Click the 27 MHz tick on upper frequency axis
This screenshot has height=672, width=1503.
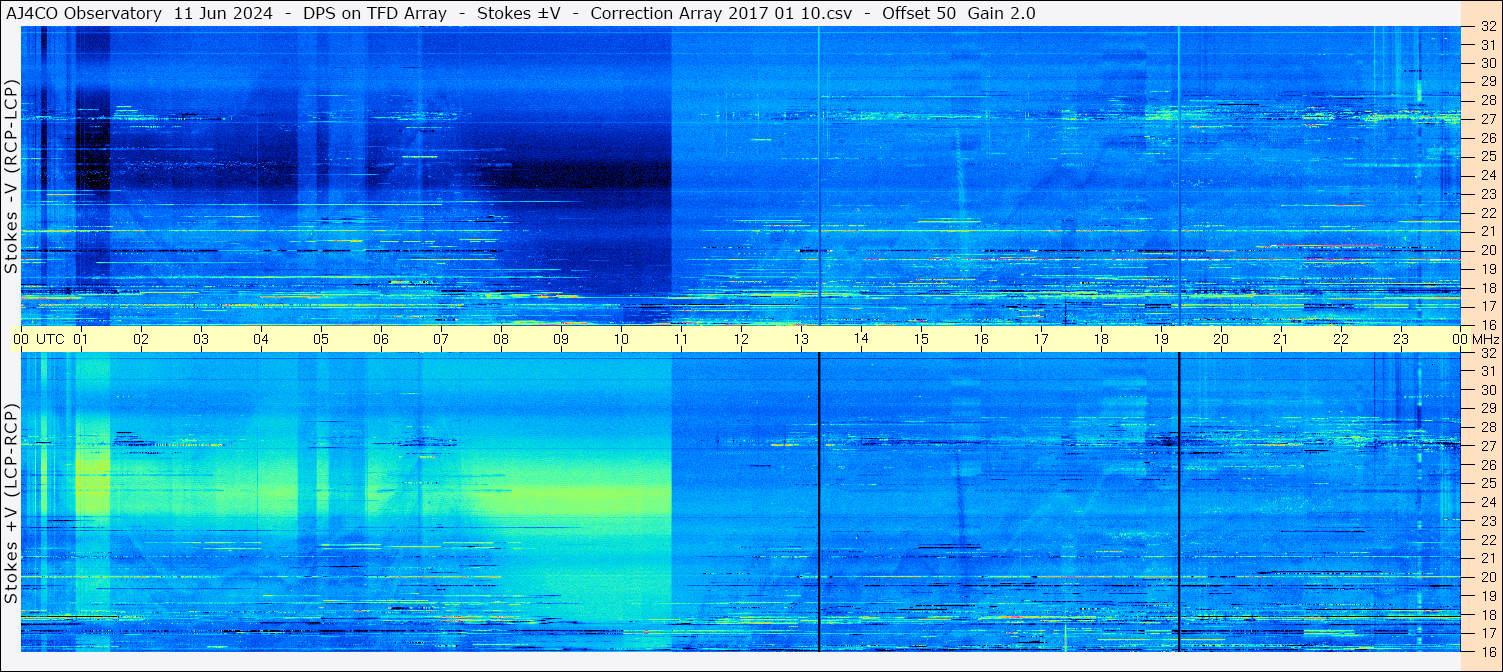pos(1488,118)
